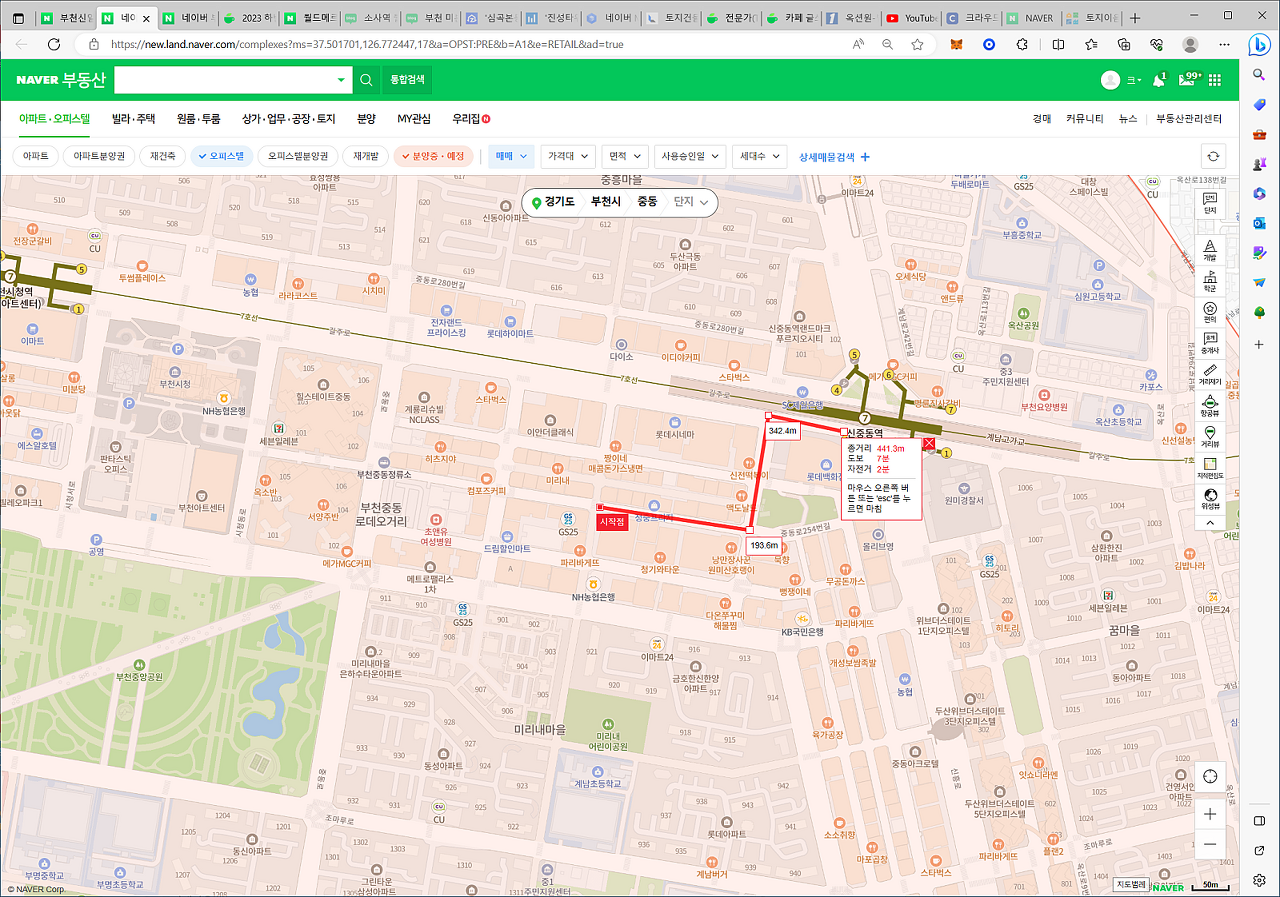Open the 단지 breadcrumb dropdown on map
This screenshot has width=1280, height=897.
tap(691, 202)
